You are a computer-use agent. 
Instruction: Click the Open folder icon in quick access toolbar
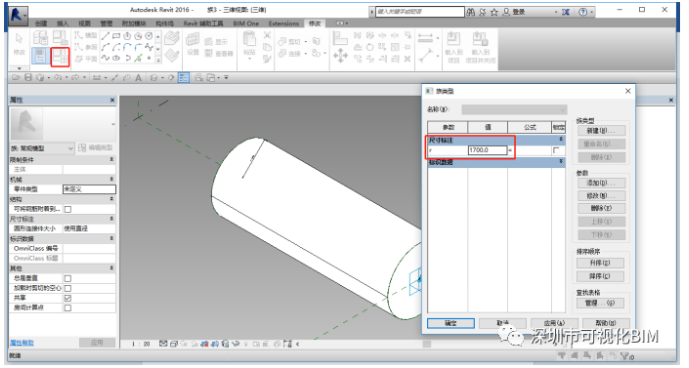16,78
